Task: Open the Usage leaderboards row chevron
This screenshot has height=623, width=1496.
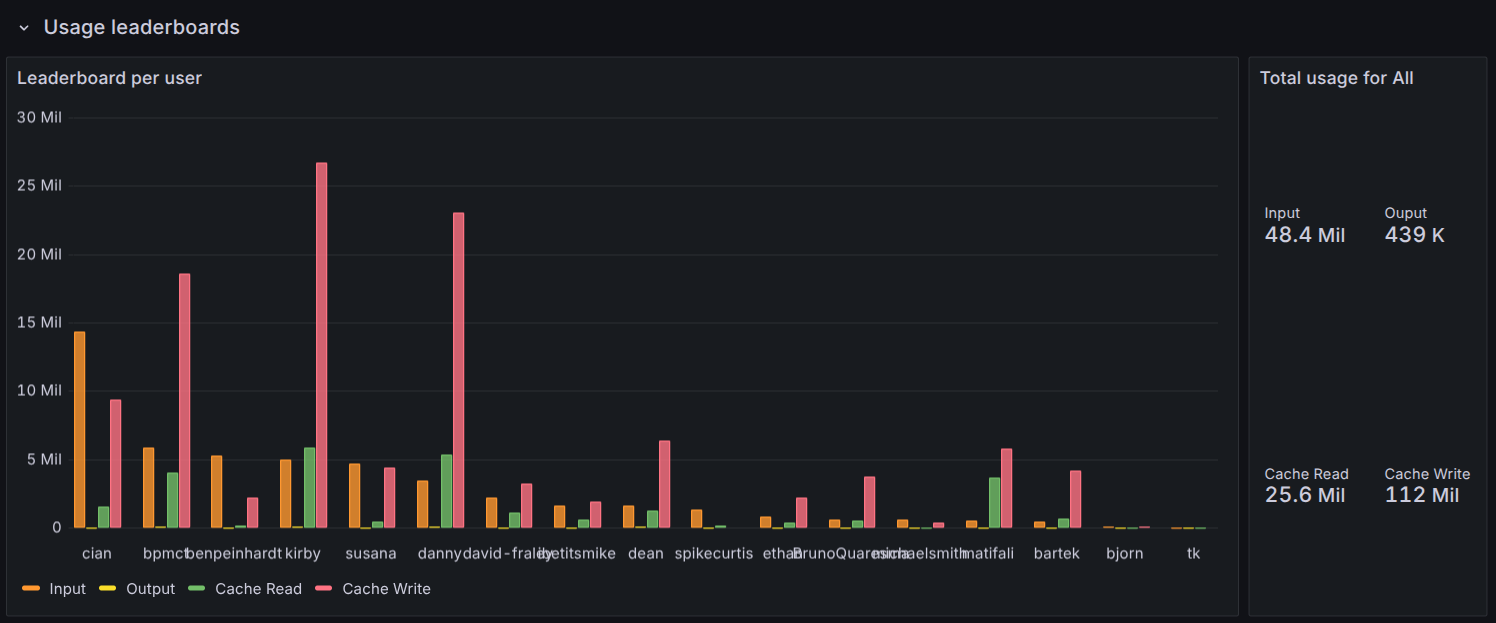Action: pyautogui.click(x=24, y=27)
